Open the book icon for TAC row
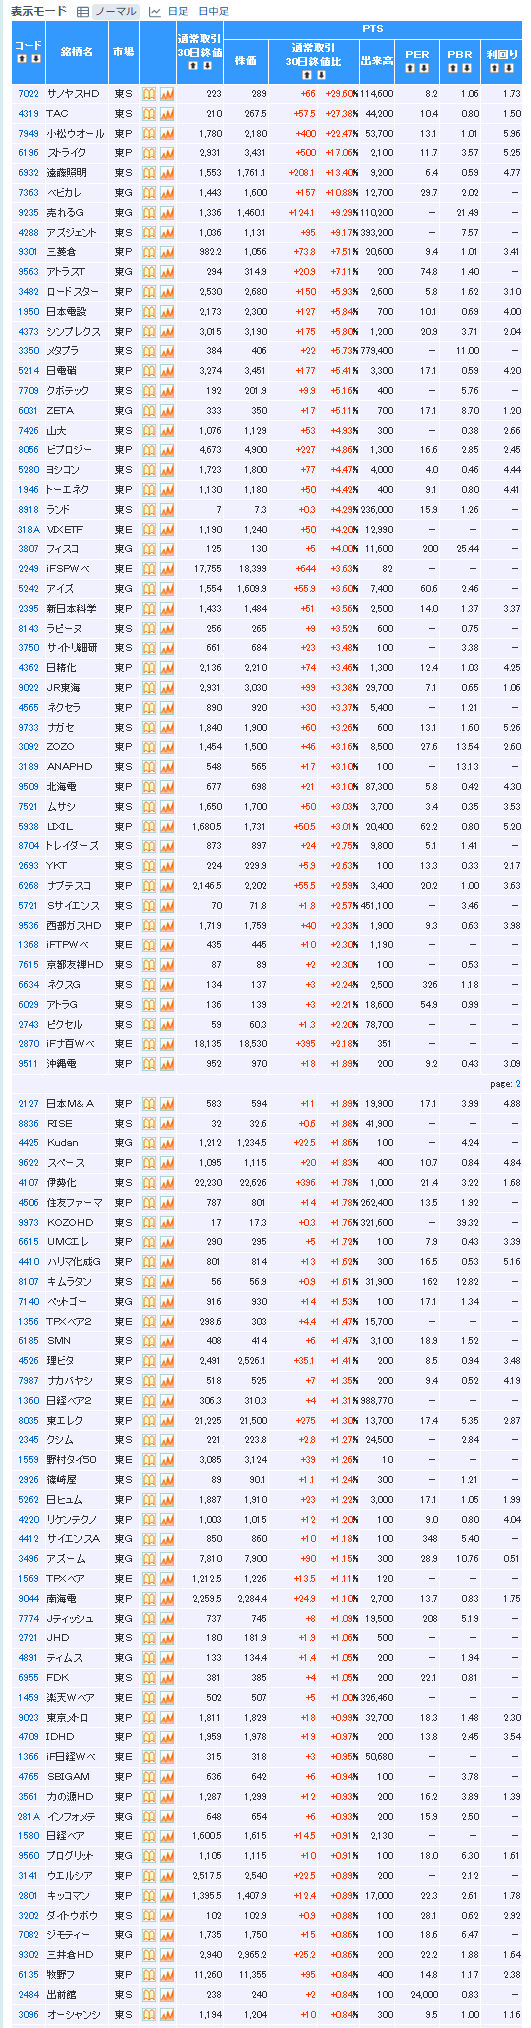This screenshot has width=531, height=2028. (148, 113)
